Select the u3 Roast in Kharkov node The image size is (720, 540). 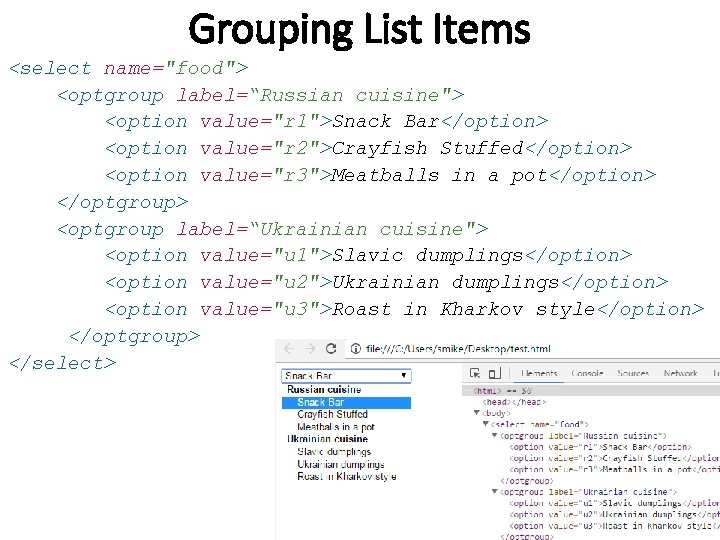(x=614, y=526)
